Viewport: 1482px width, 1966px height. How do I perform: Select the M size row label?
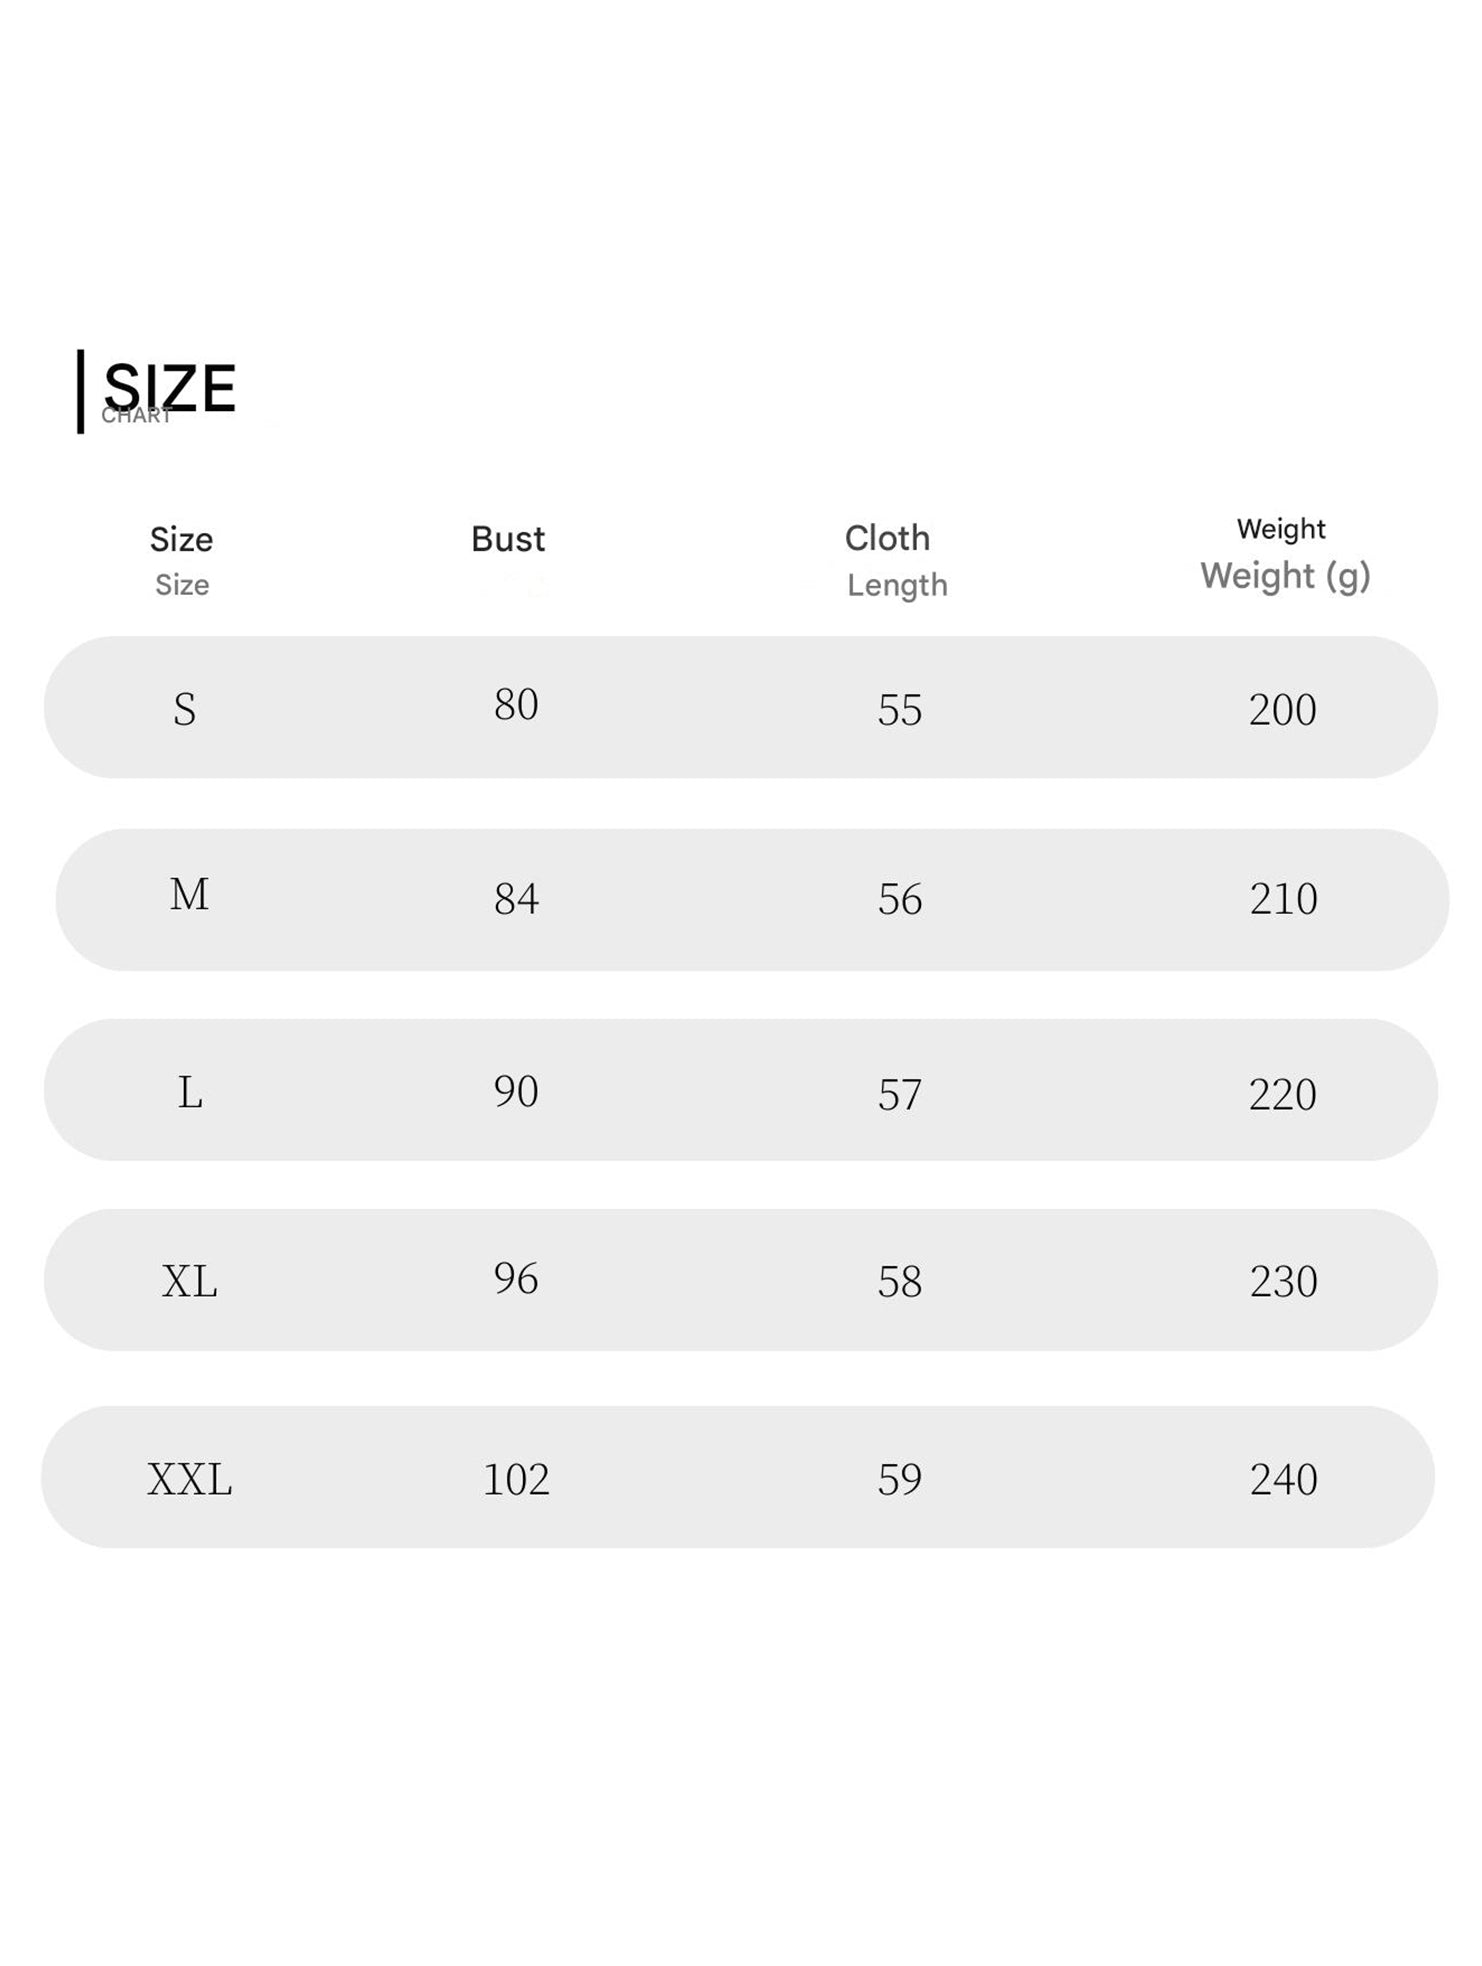[189, 895]
